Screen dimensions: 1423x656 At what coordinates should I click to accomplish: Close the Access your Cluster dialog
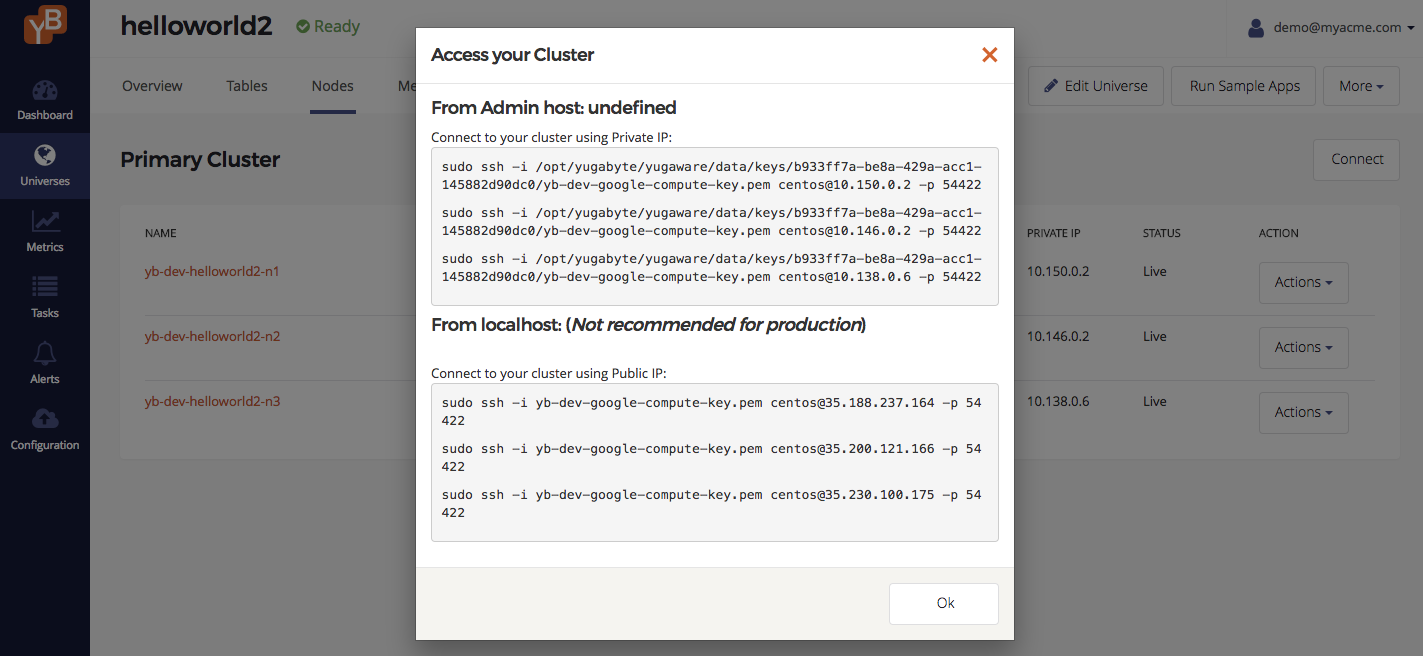pos(990,55)
